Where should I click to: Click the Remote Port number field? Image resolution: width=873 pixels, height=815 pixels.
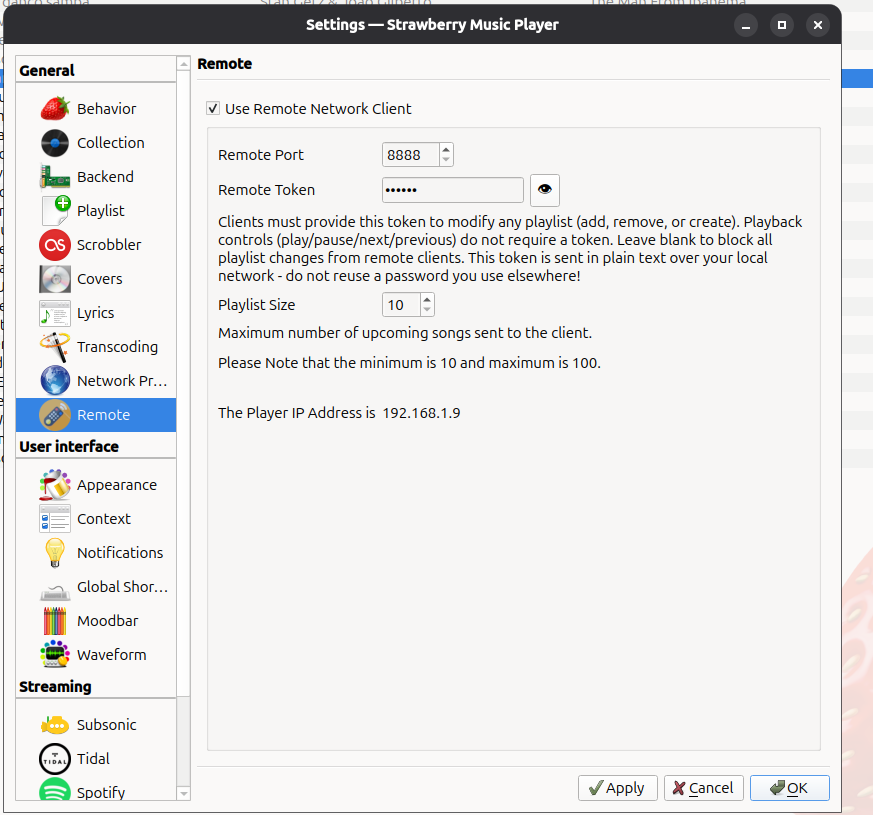coord(411,155)
